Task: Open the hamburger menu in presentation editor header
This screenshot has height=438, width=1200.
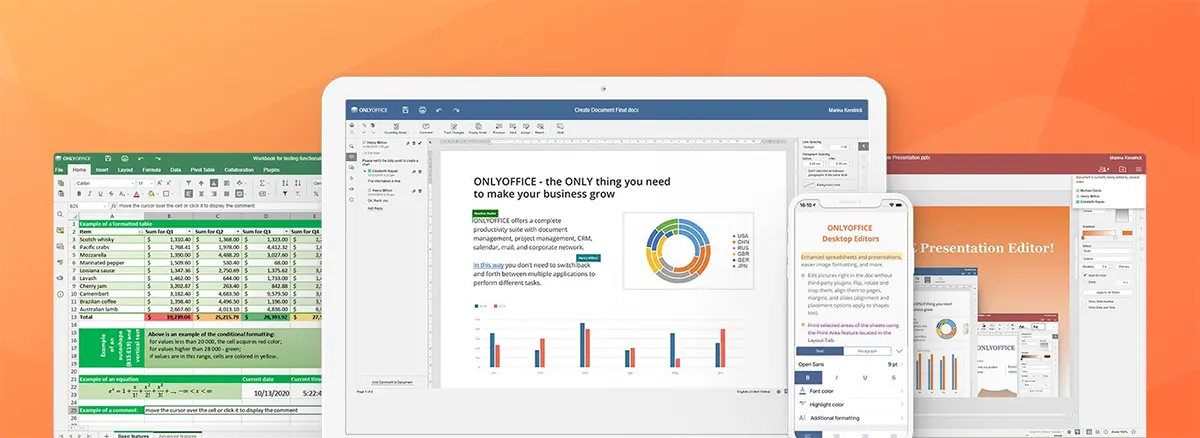Action: tap(1139, 169)
